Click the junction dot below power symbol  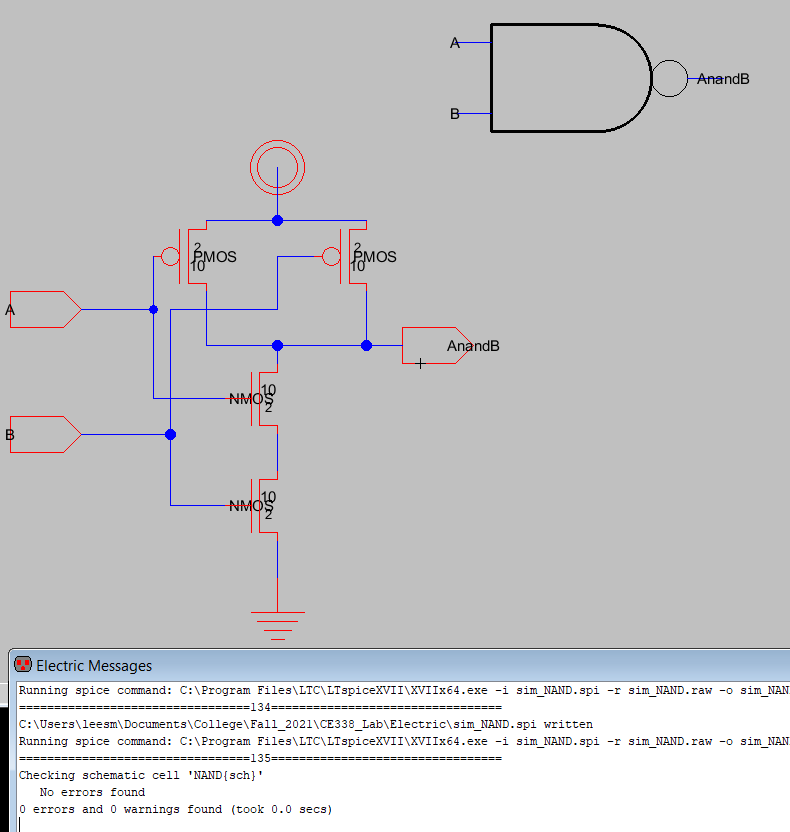pyautogui.click(x=277, y=220)
